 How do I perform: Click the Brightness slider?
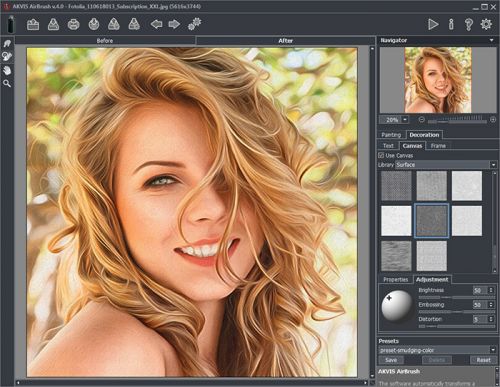click(457, 297)
